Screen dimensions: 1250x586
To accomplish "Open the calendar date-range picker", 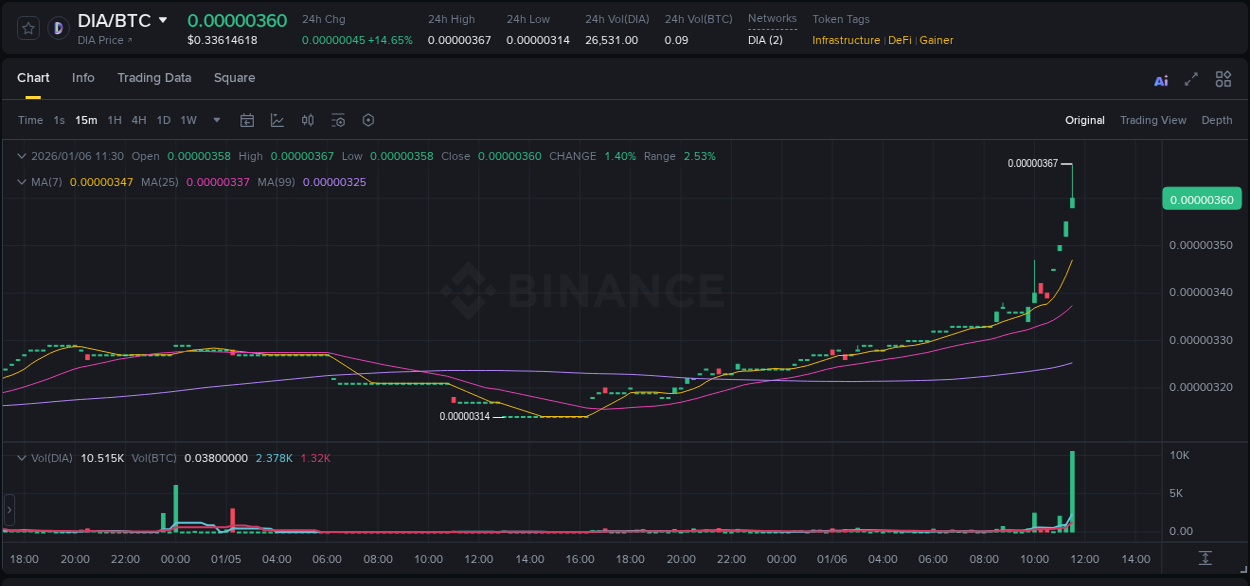I will 247,120.
